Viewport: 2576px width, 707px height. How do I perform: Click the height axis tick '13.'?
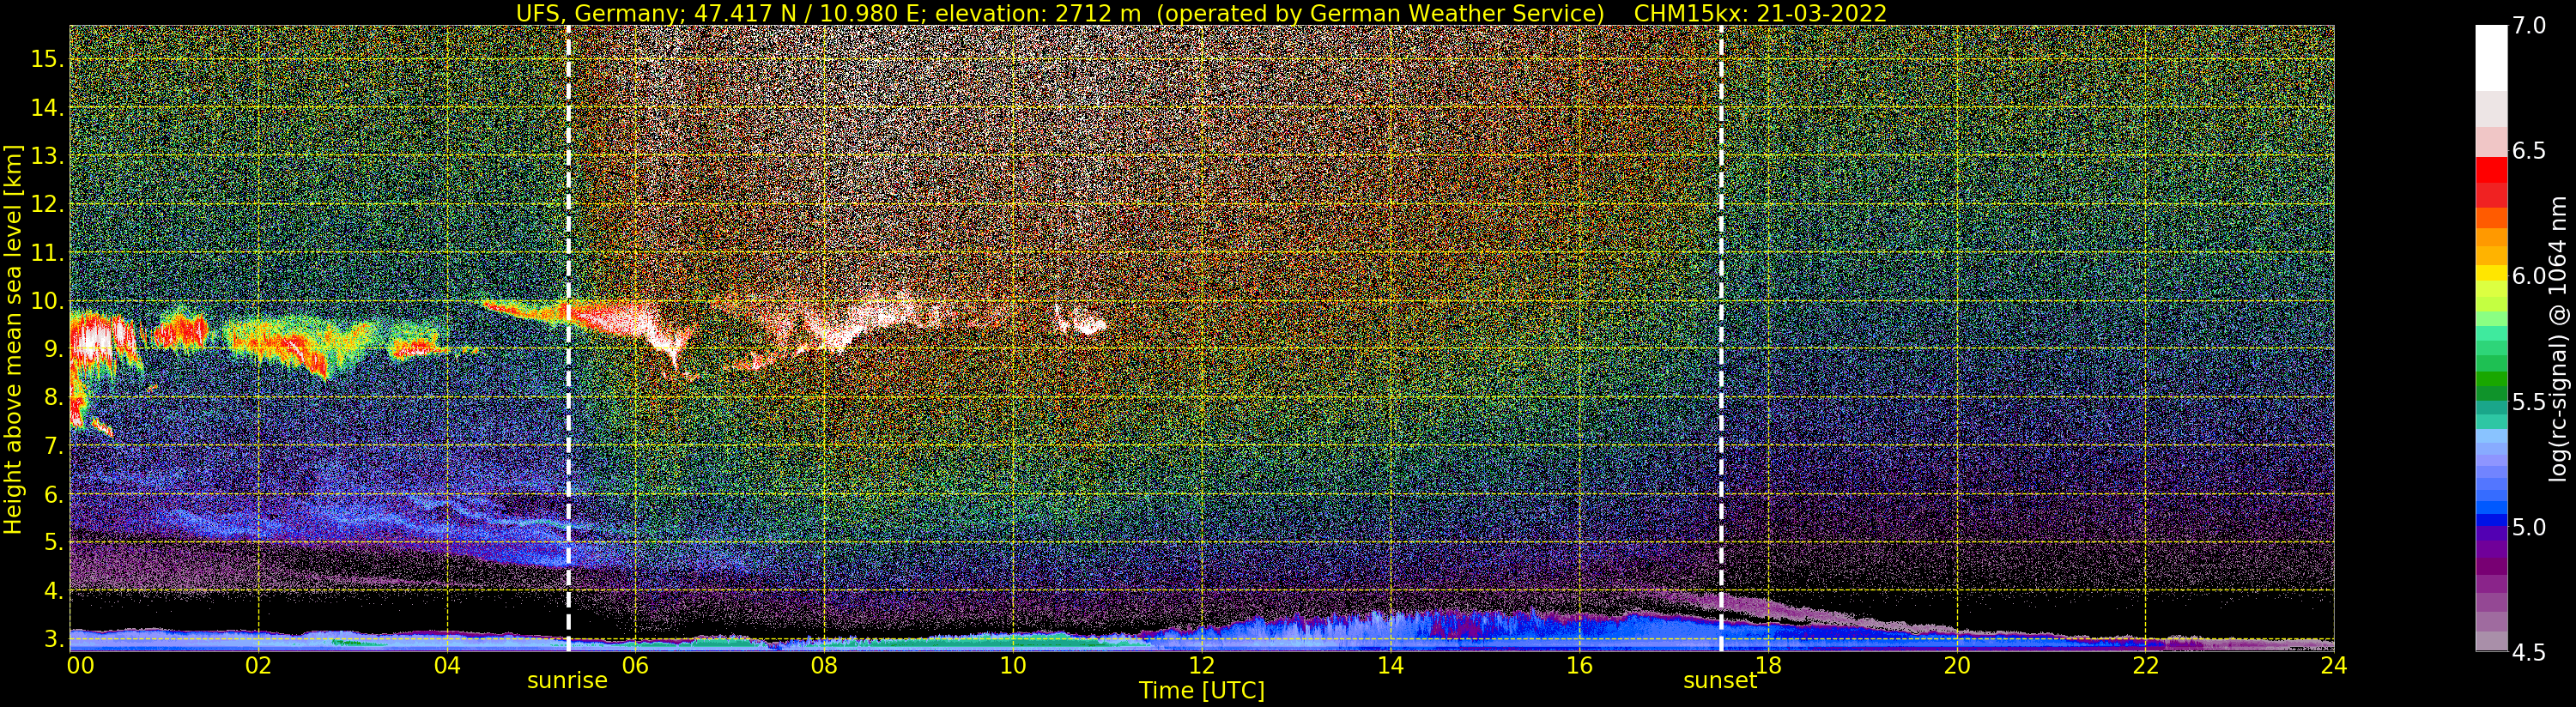47,156
